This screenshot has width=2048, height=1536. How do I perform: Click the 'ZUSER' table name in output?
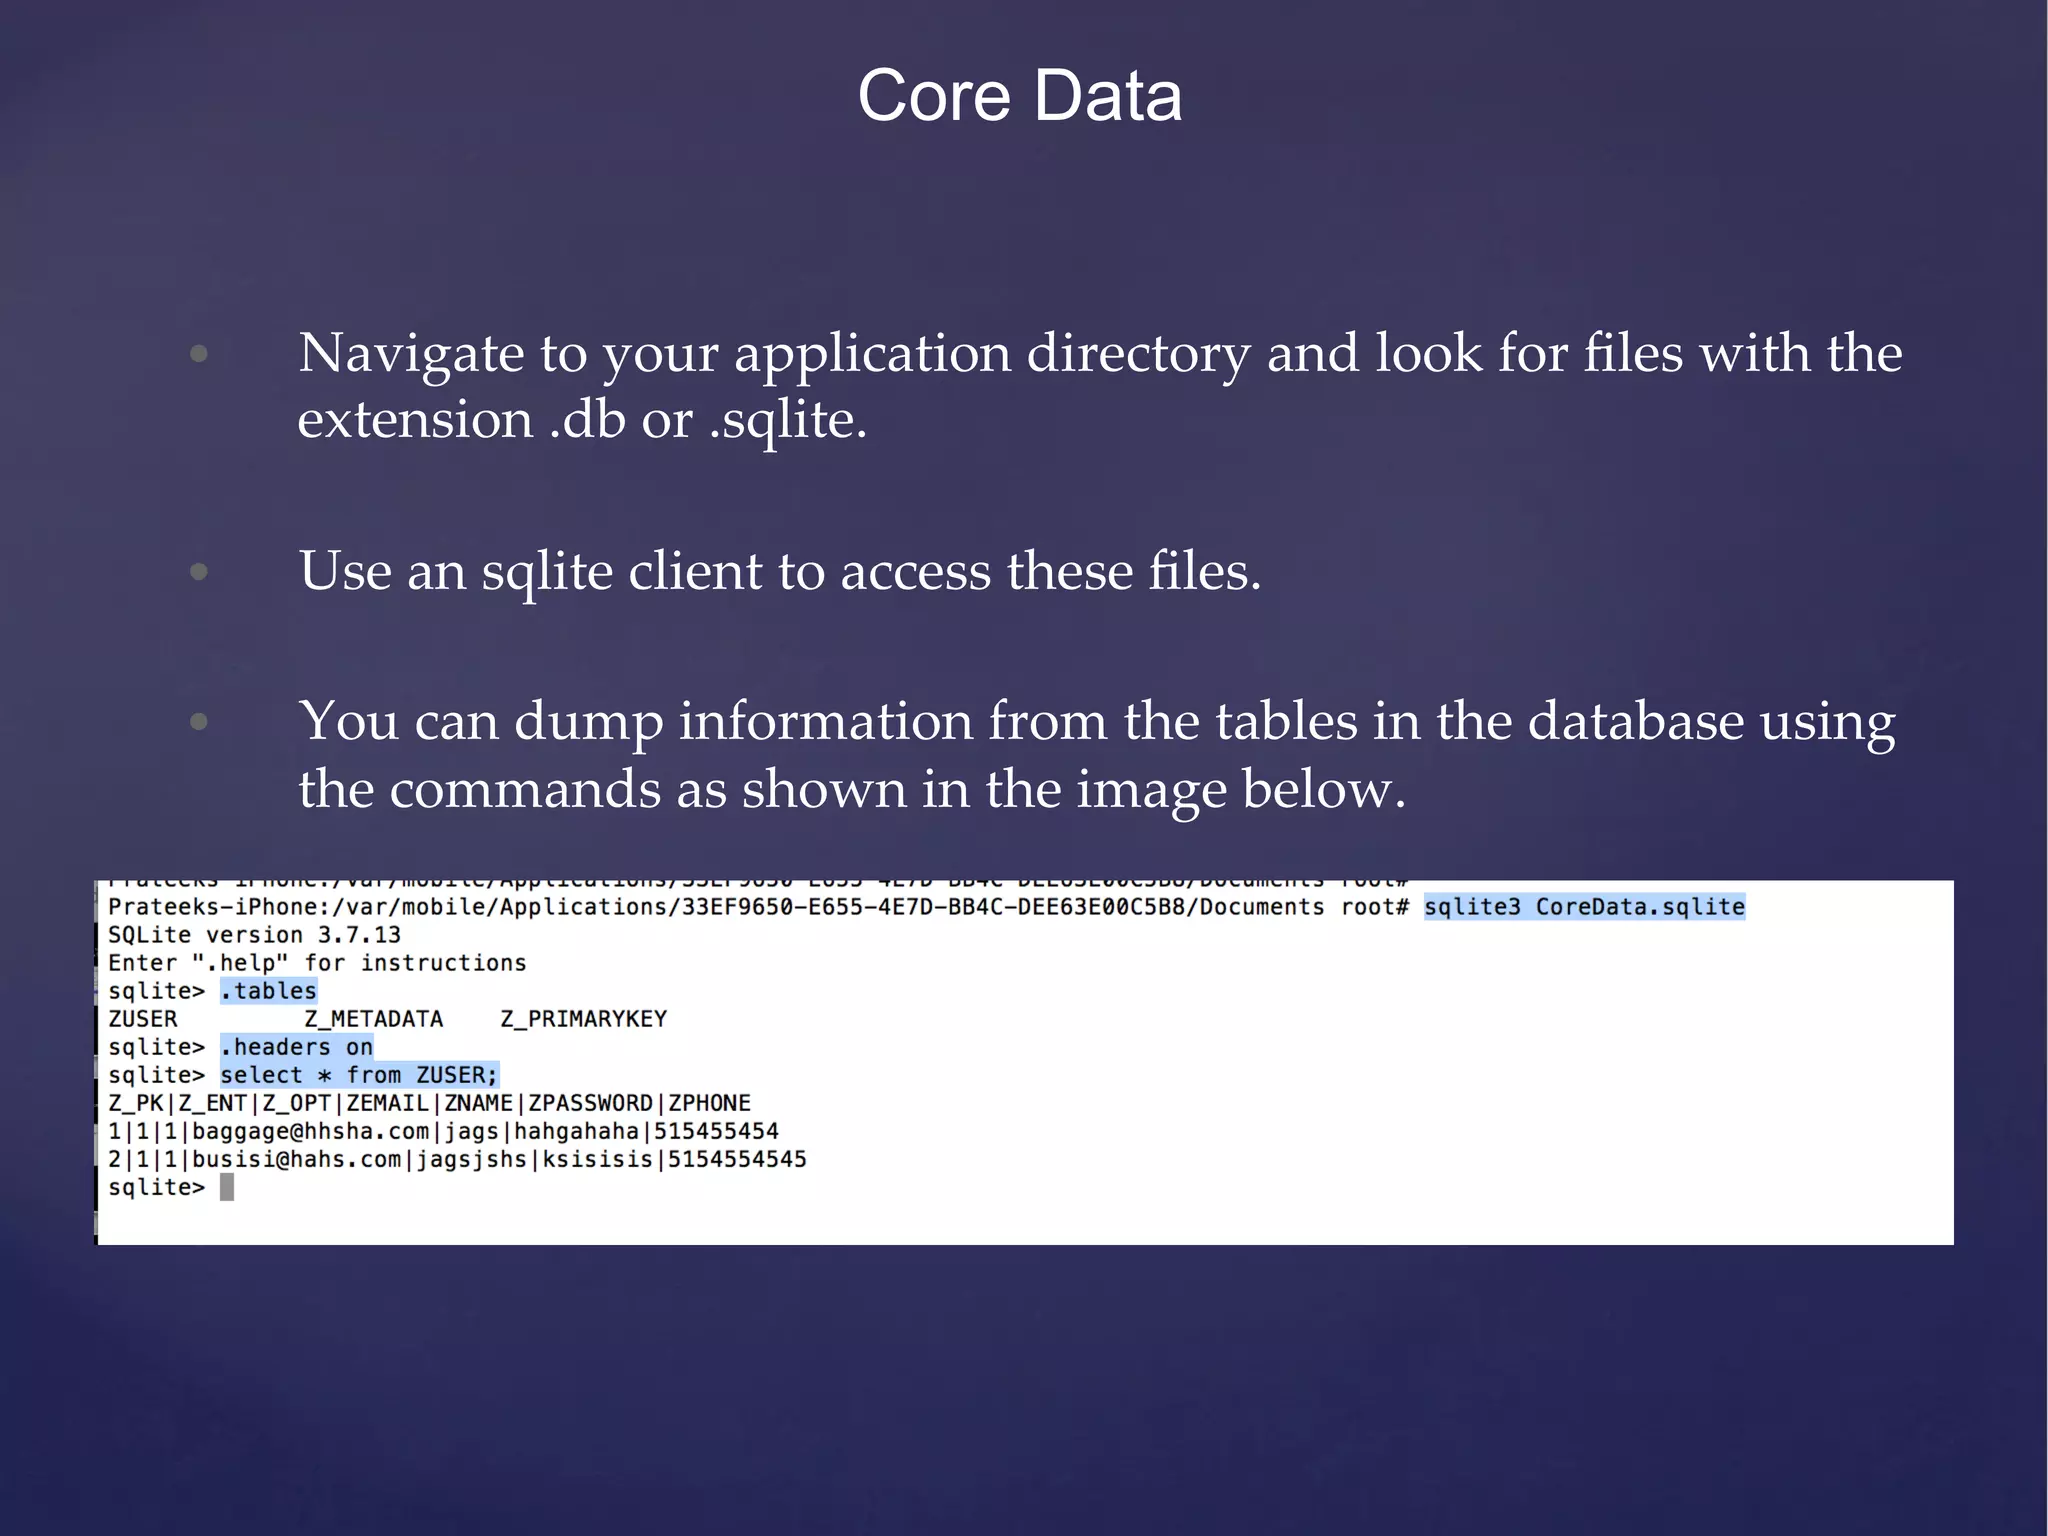tap(142, 1019)
